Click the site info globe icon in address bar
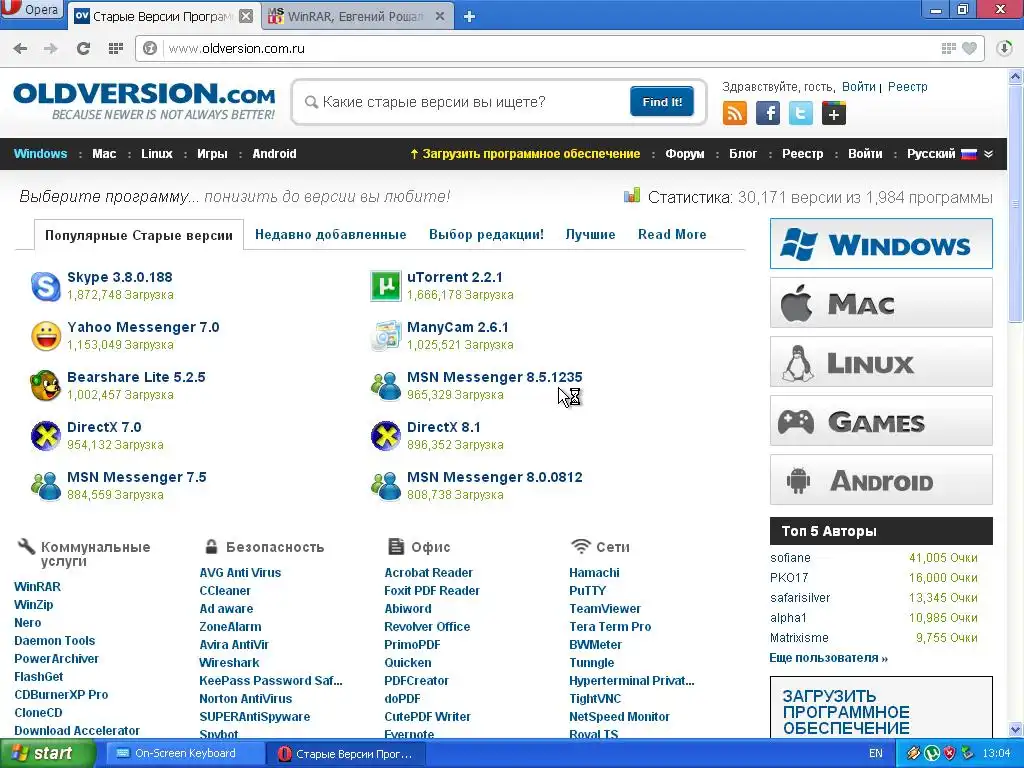The image size is (1024, 768). (x=150, y=48)
